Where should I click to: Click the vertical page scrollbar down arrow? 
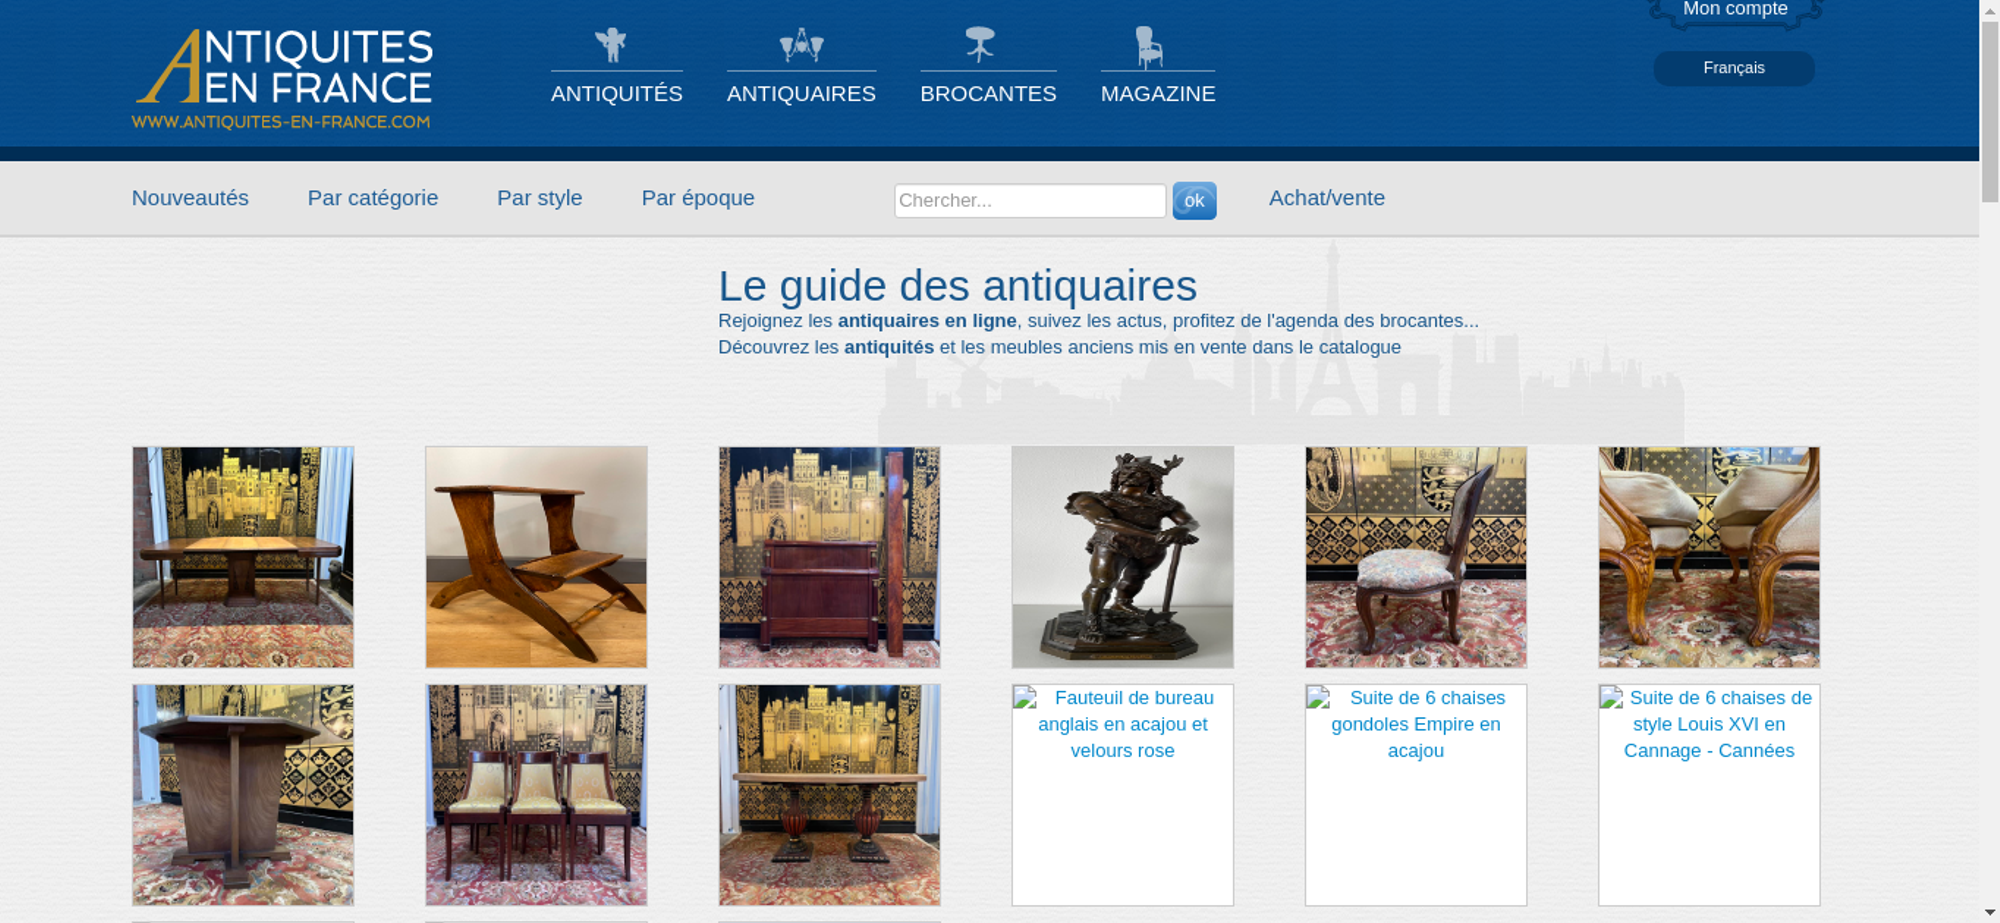1989,913
